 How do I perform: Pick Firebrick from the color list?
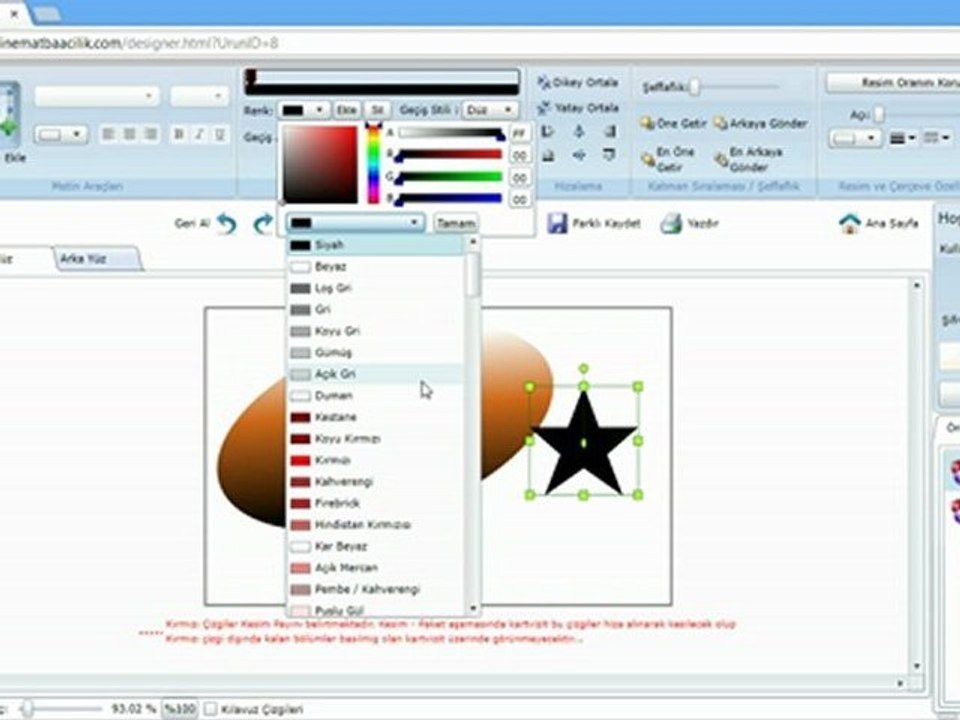point(375,503)
